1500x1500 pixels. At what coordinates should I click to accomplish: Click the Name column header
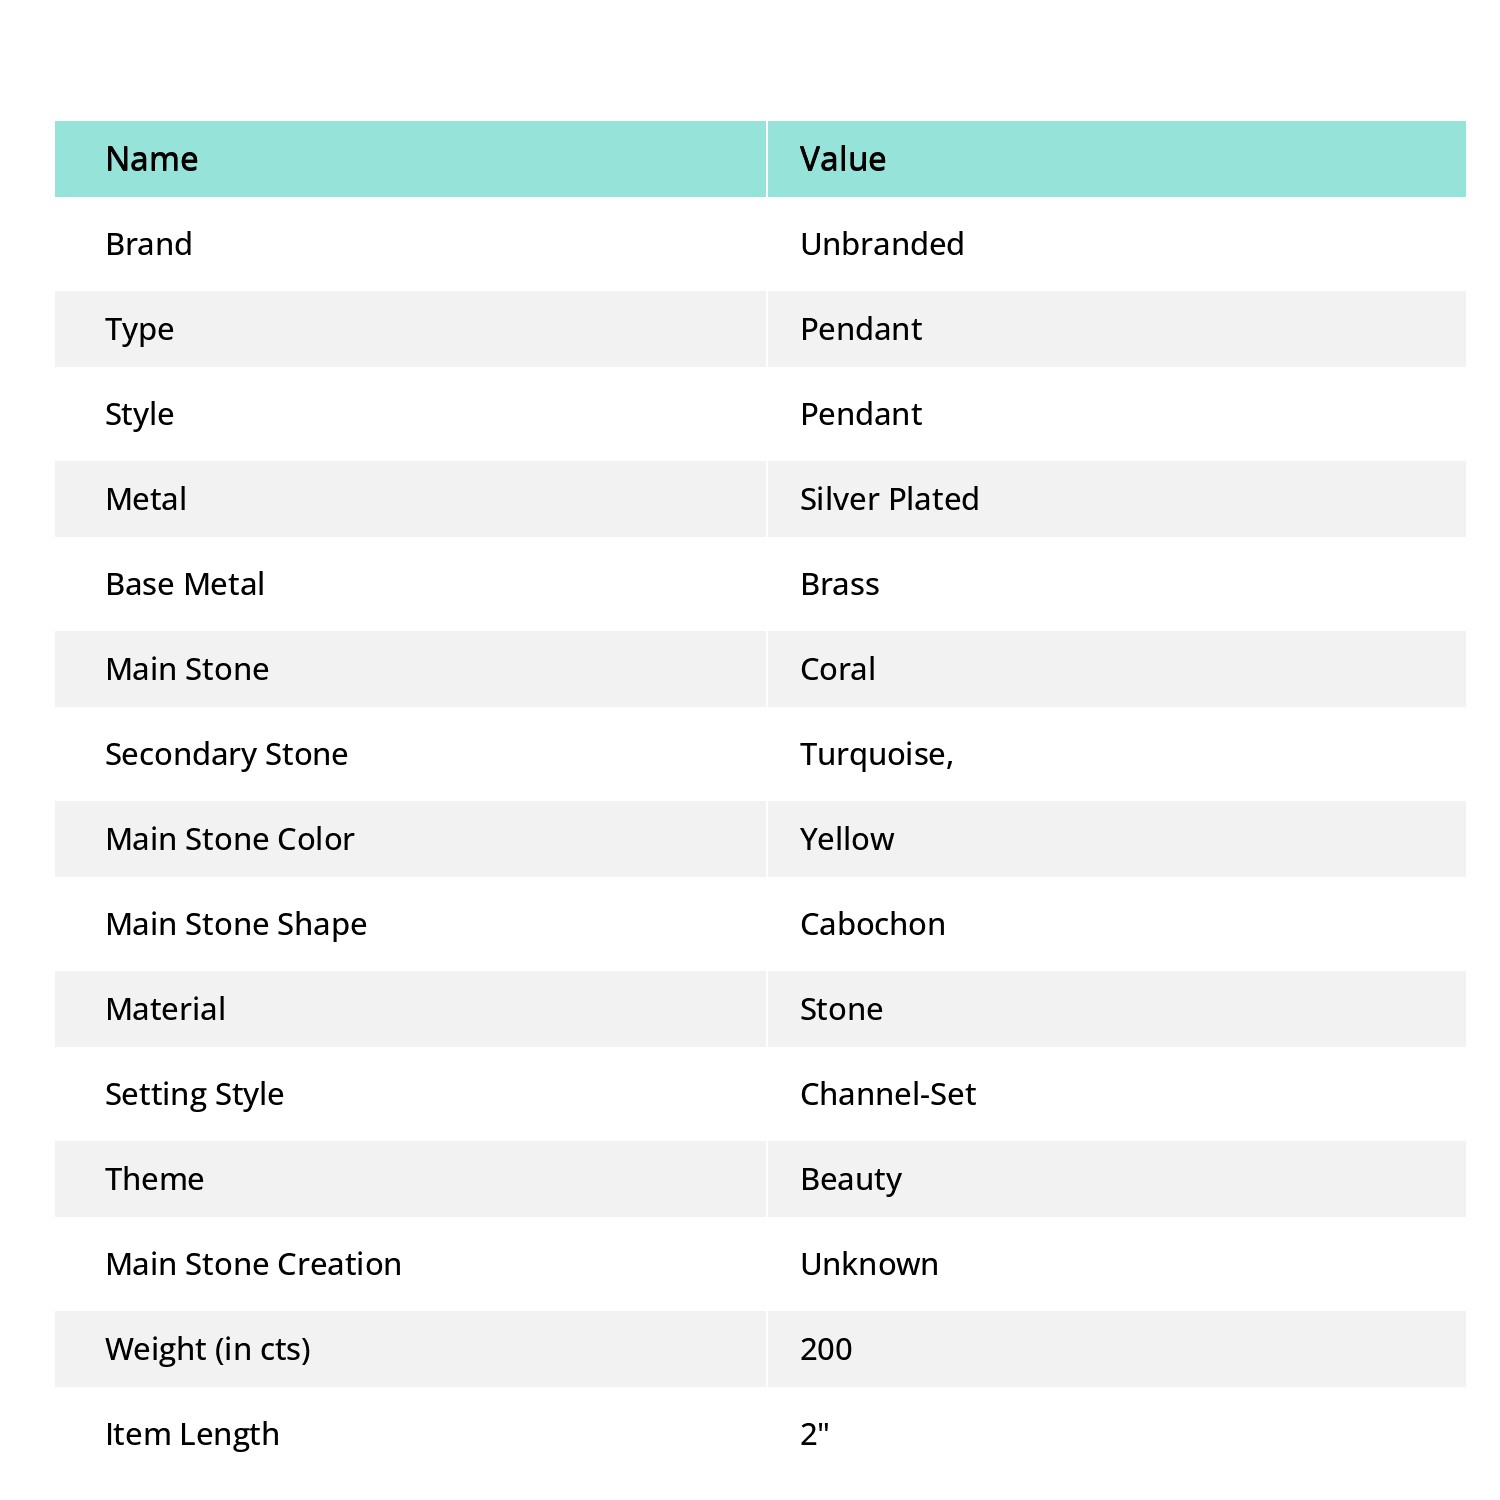[152, 159]
